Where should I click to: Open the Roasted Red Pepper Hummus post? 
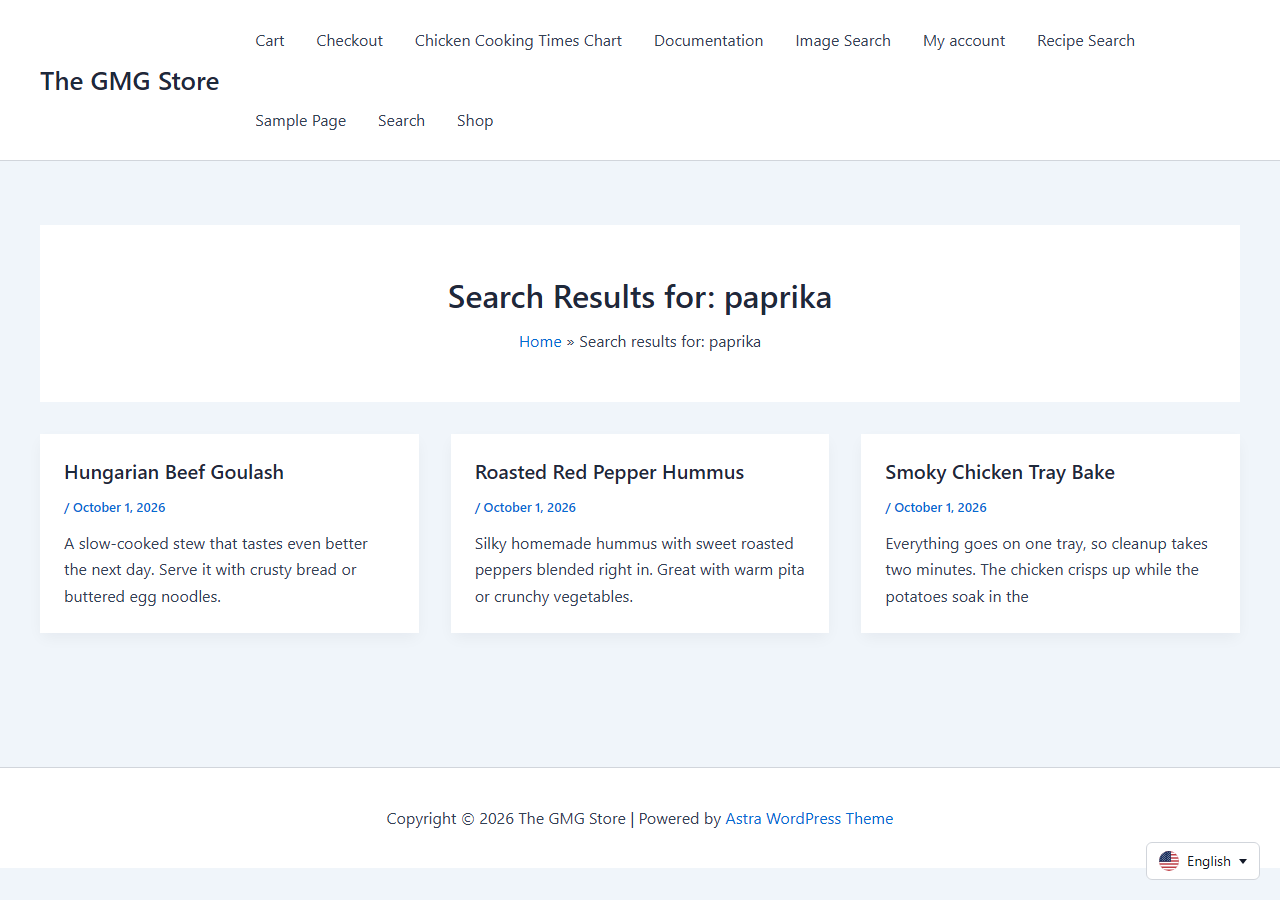click(x=609, y=472)
